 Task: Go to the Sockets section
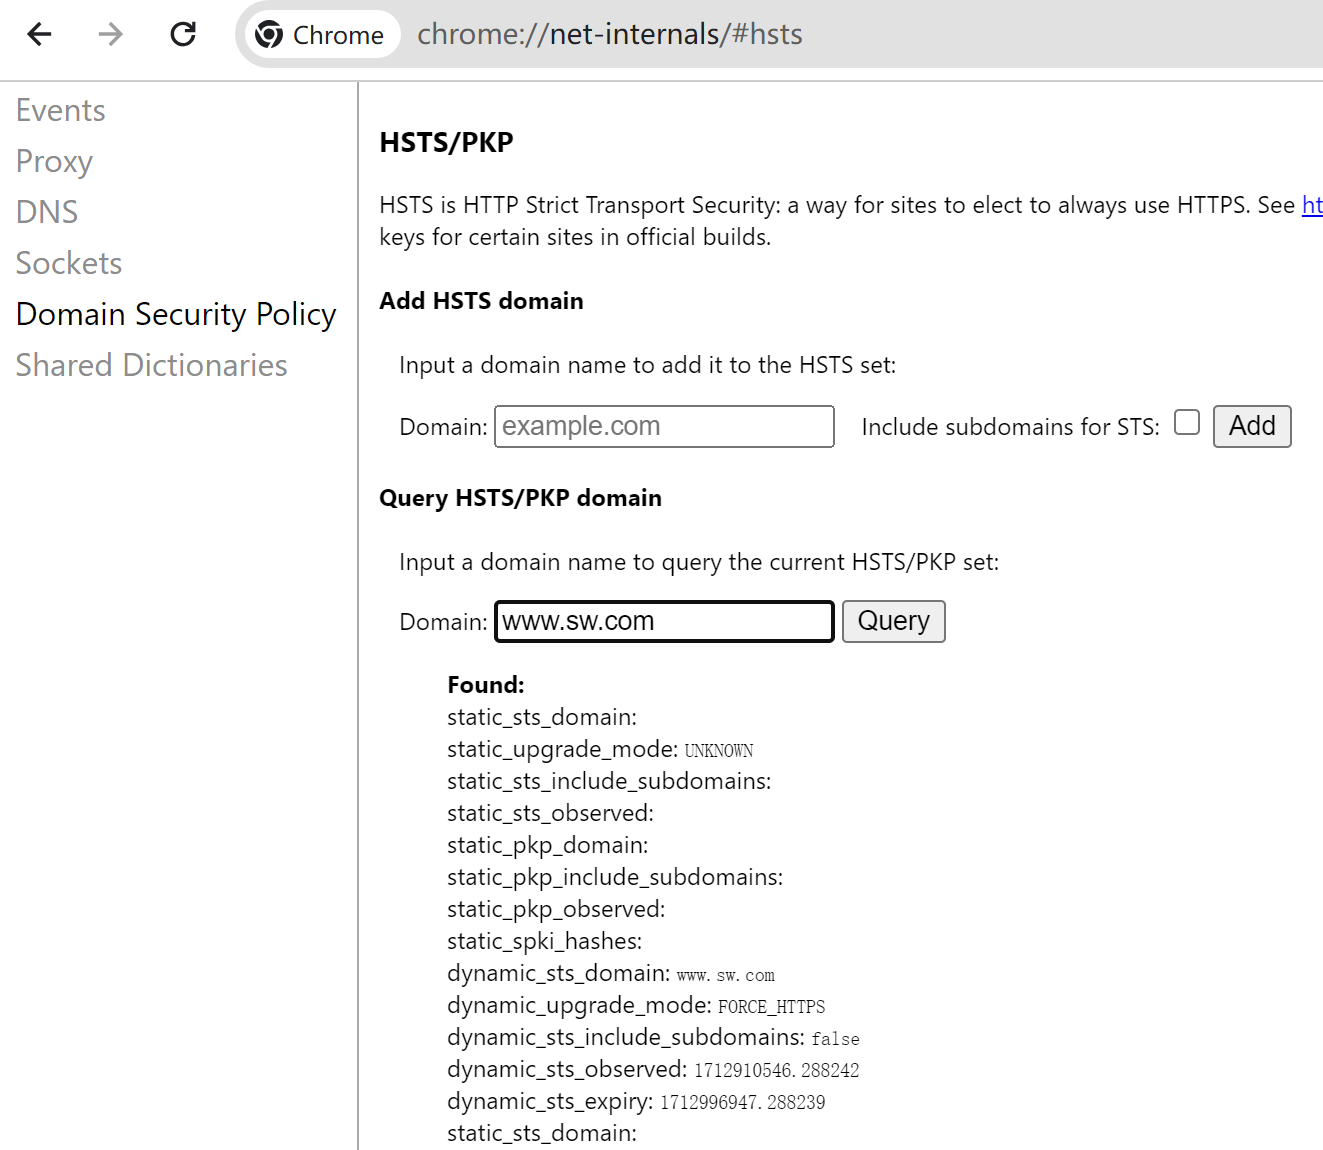pyautogui.click(x=69, y=263)
